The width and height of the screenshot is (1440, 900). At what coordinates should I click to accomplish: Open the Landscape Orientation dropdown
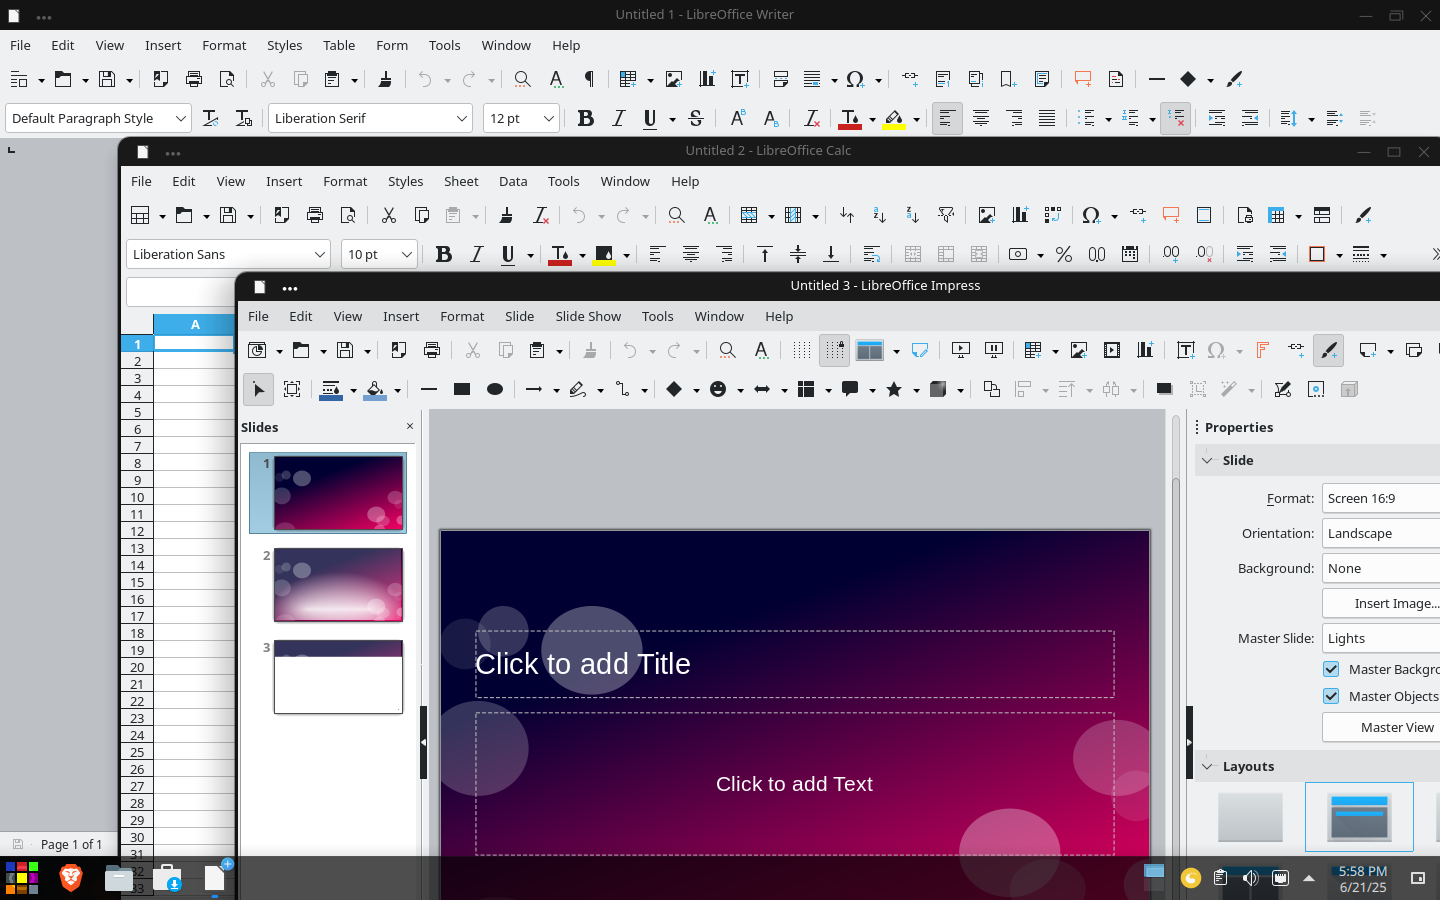point(1381,533)
